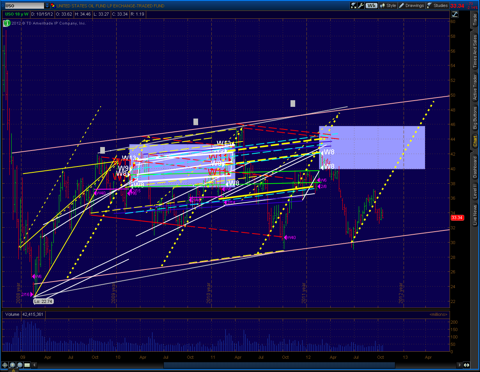Screen dimensions: 480x372
Task: Click the green info icon on chart
Action: click(7, 23)
